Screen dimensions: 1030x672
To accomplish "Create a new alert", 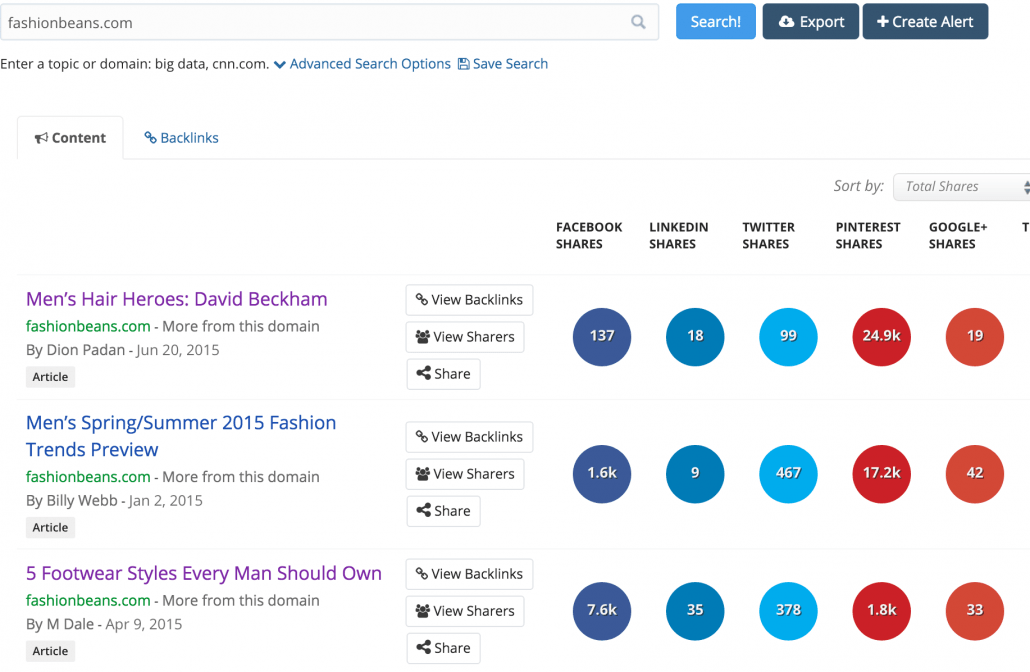I will [925, 22].
